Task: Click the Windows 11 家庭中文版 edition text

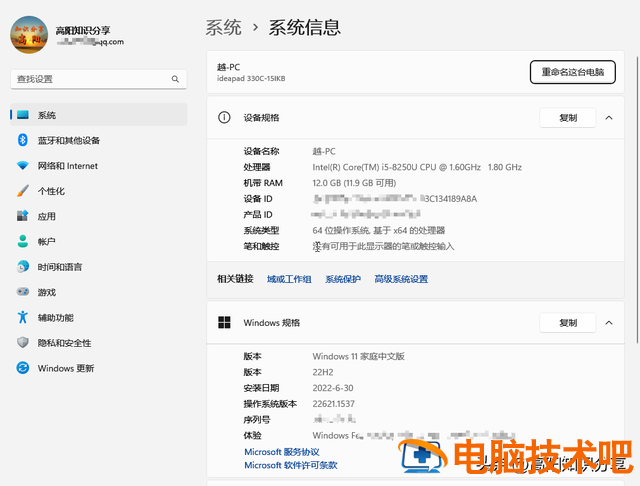Action: [358, 356]
